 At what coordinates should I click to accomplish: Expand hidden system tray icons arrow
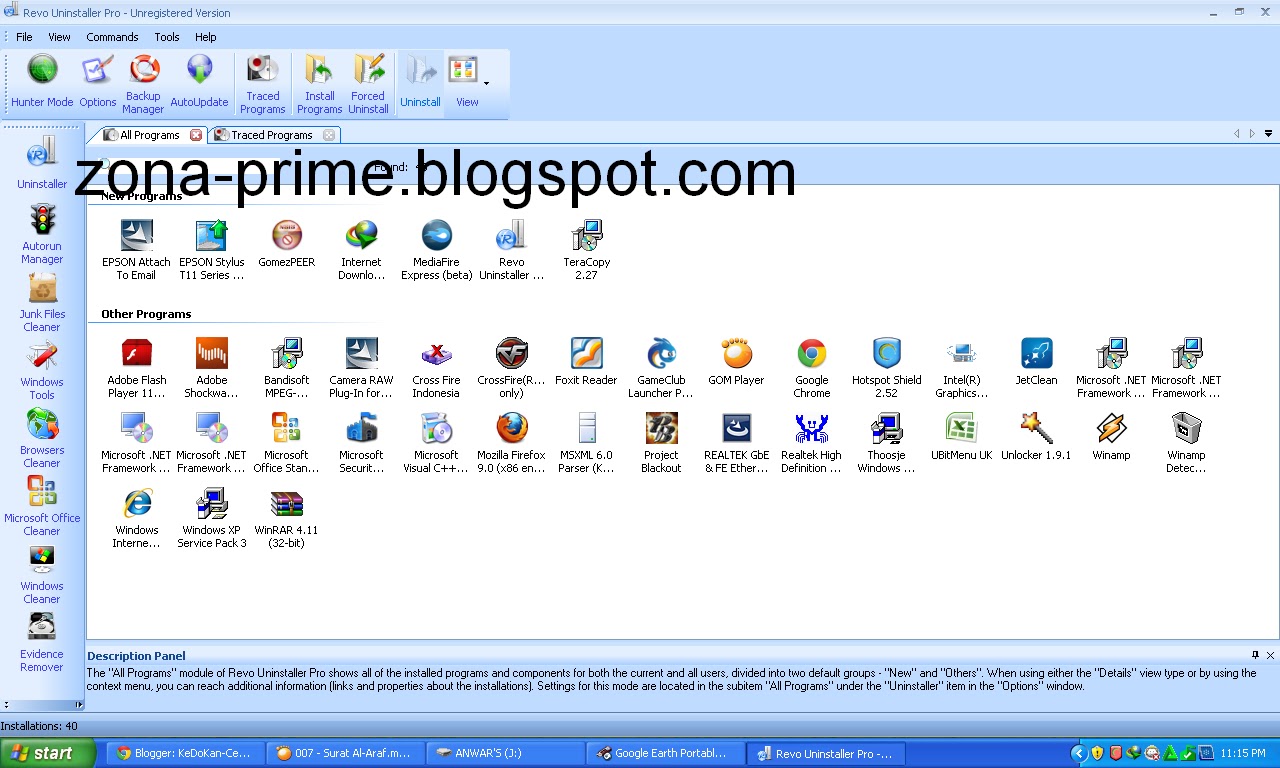(x=1078, y=753)
